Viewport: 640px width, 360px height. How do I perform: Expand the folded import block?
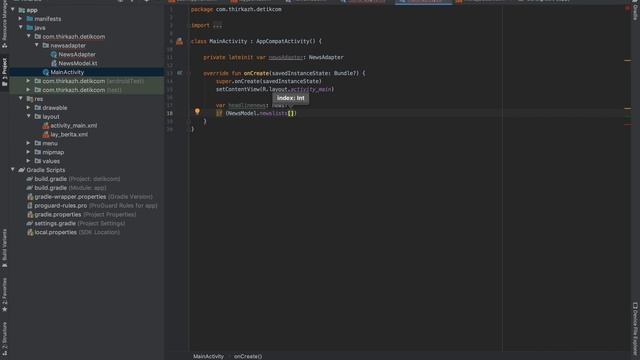[218, 25]
